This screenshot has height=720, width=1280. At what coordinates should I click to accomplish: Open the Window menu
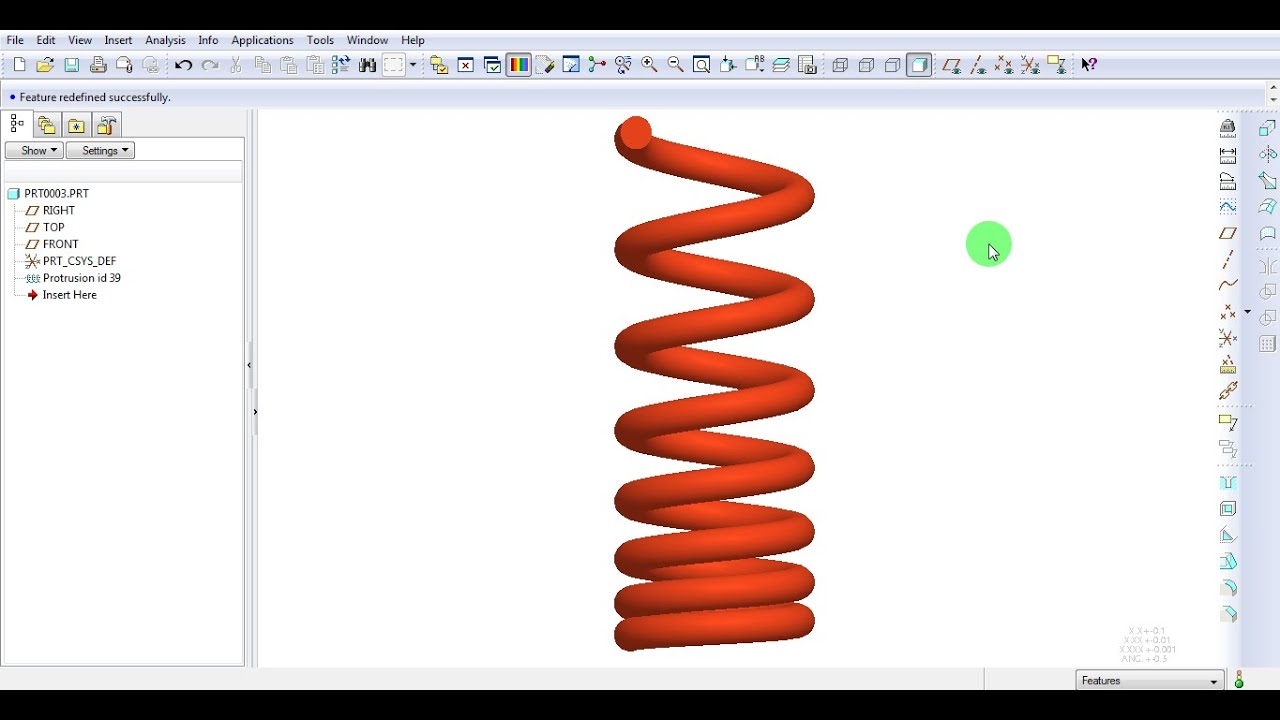pos(367,40)
